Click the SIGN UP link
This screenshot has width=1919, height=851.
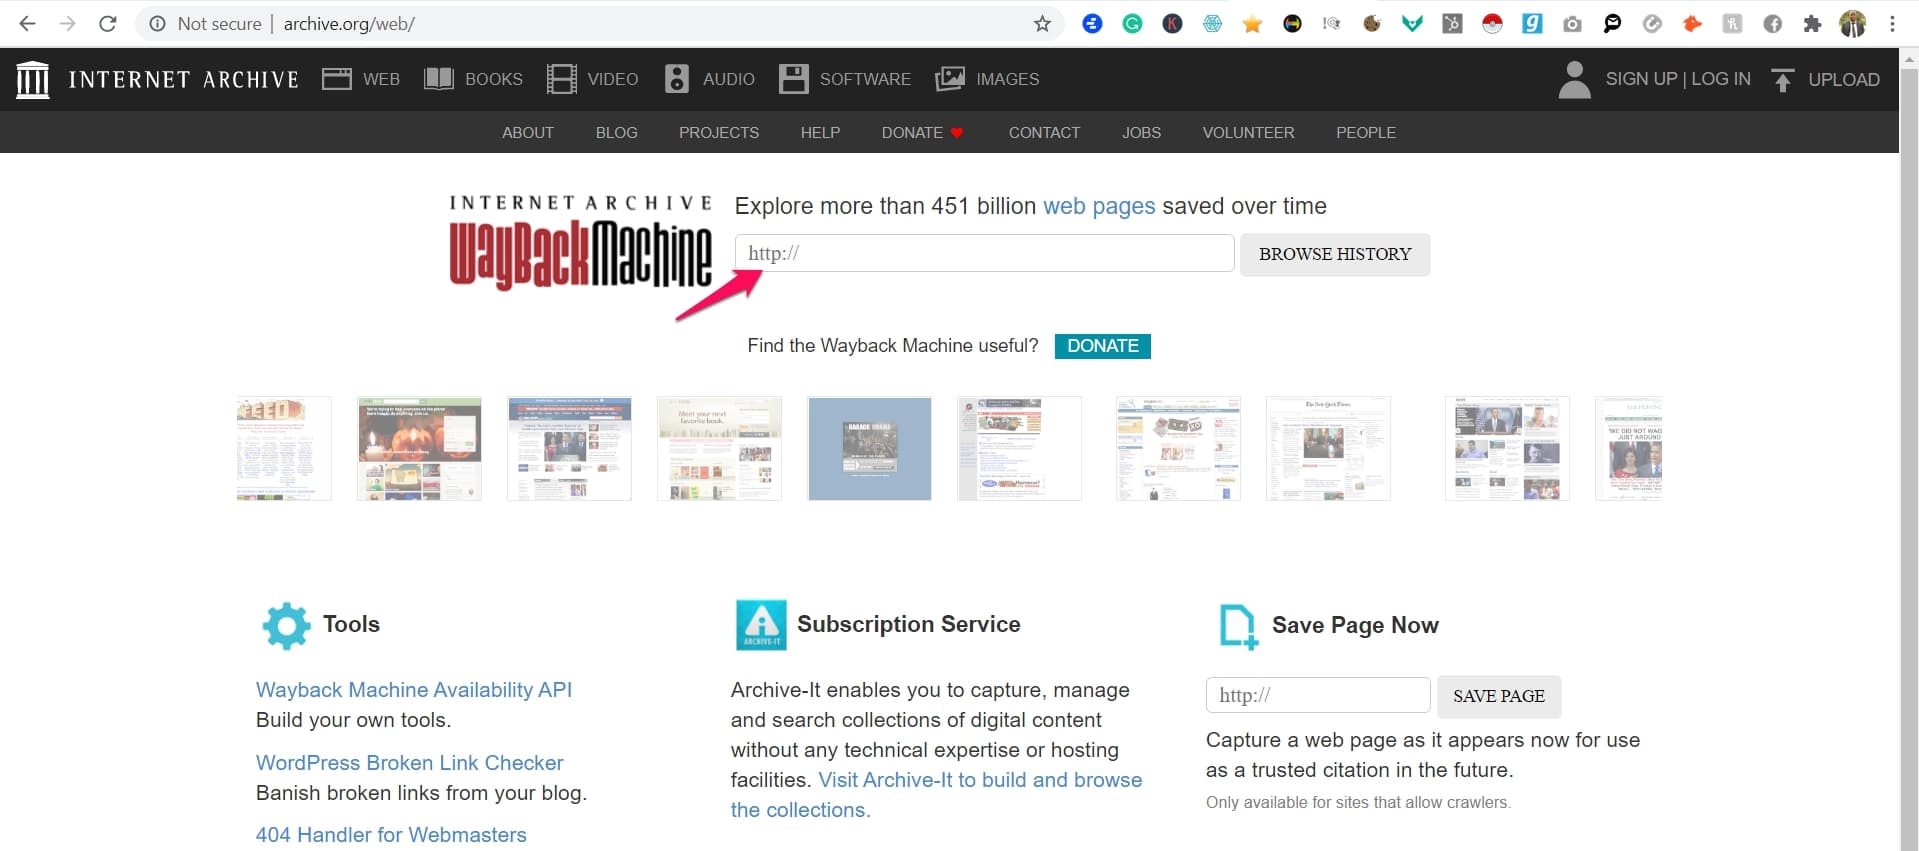[x=1640, y=79]
